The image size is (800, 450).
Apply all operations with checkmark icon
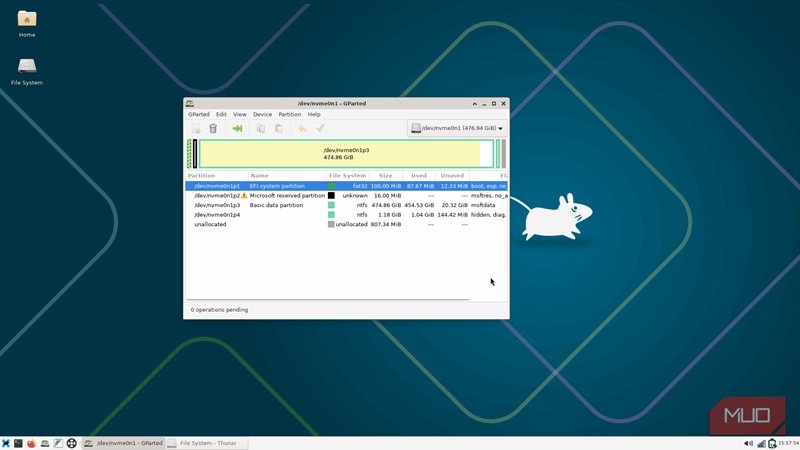pyautogui.click(x=320, y=128)
